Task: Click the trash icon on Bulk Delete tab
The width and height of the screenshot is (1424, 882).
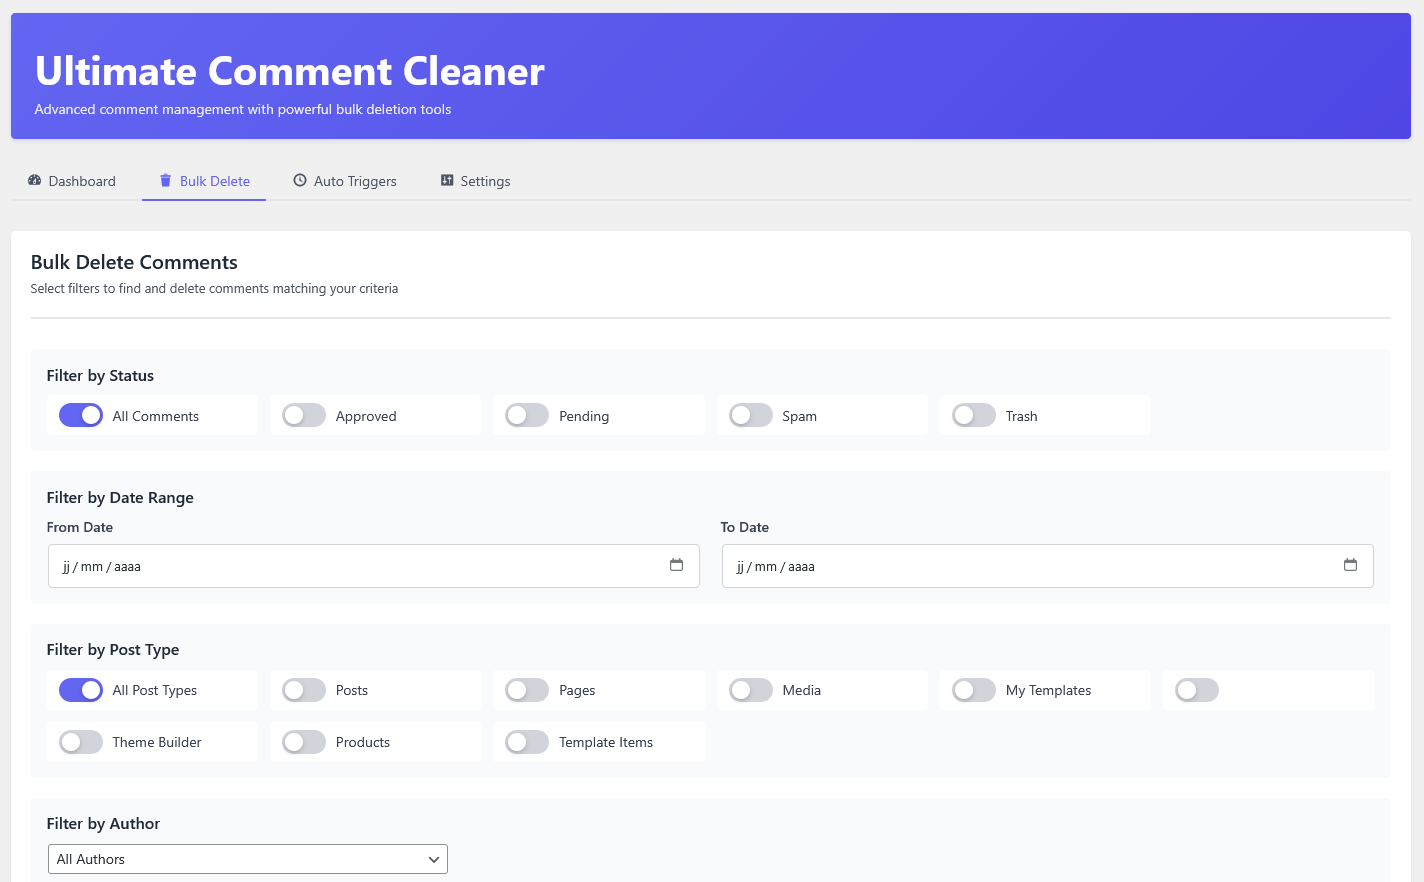Action: pos(164,180)
